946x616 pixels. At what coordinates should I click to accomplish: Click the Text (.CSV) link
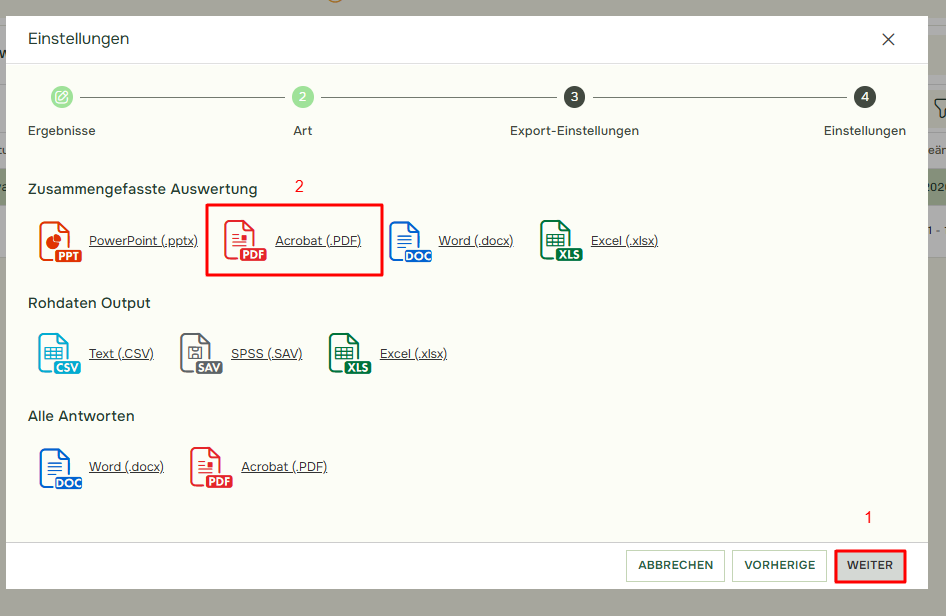point(121,354)
